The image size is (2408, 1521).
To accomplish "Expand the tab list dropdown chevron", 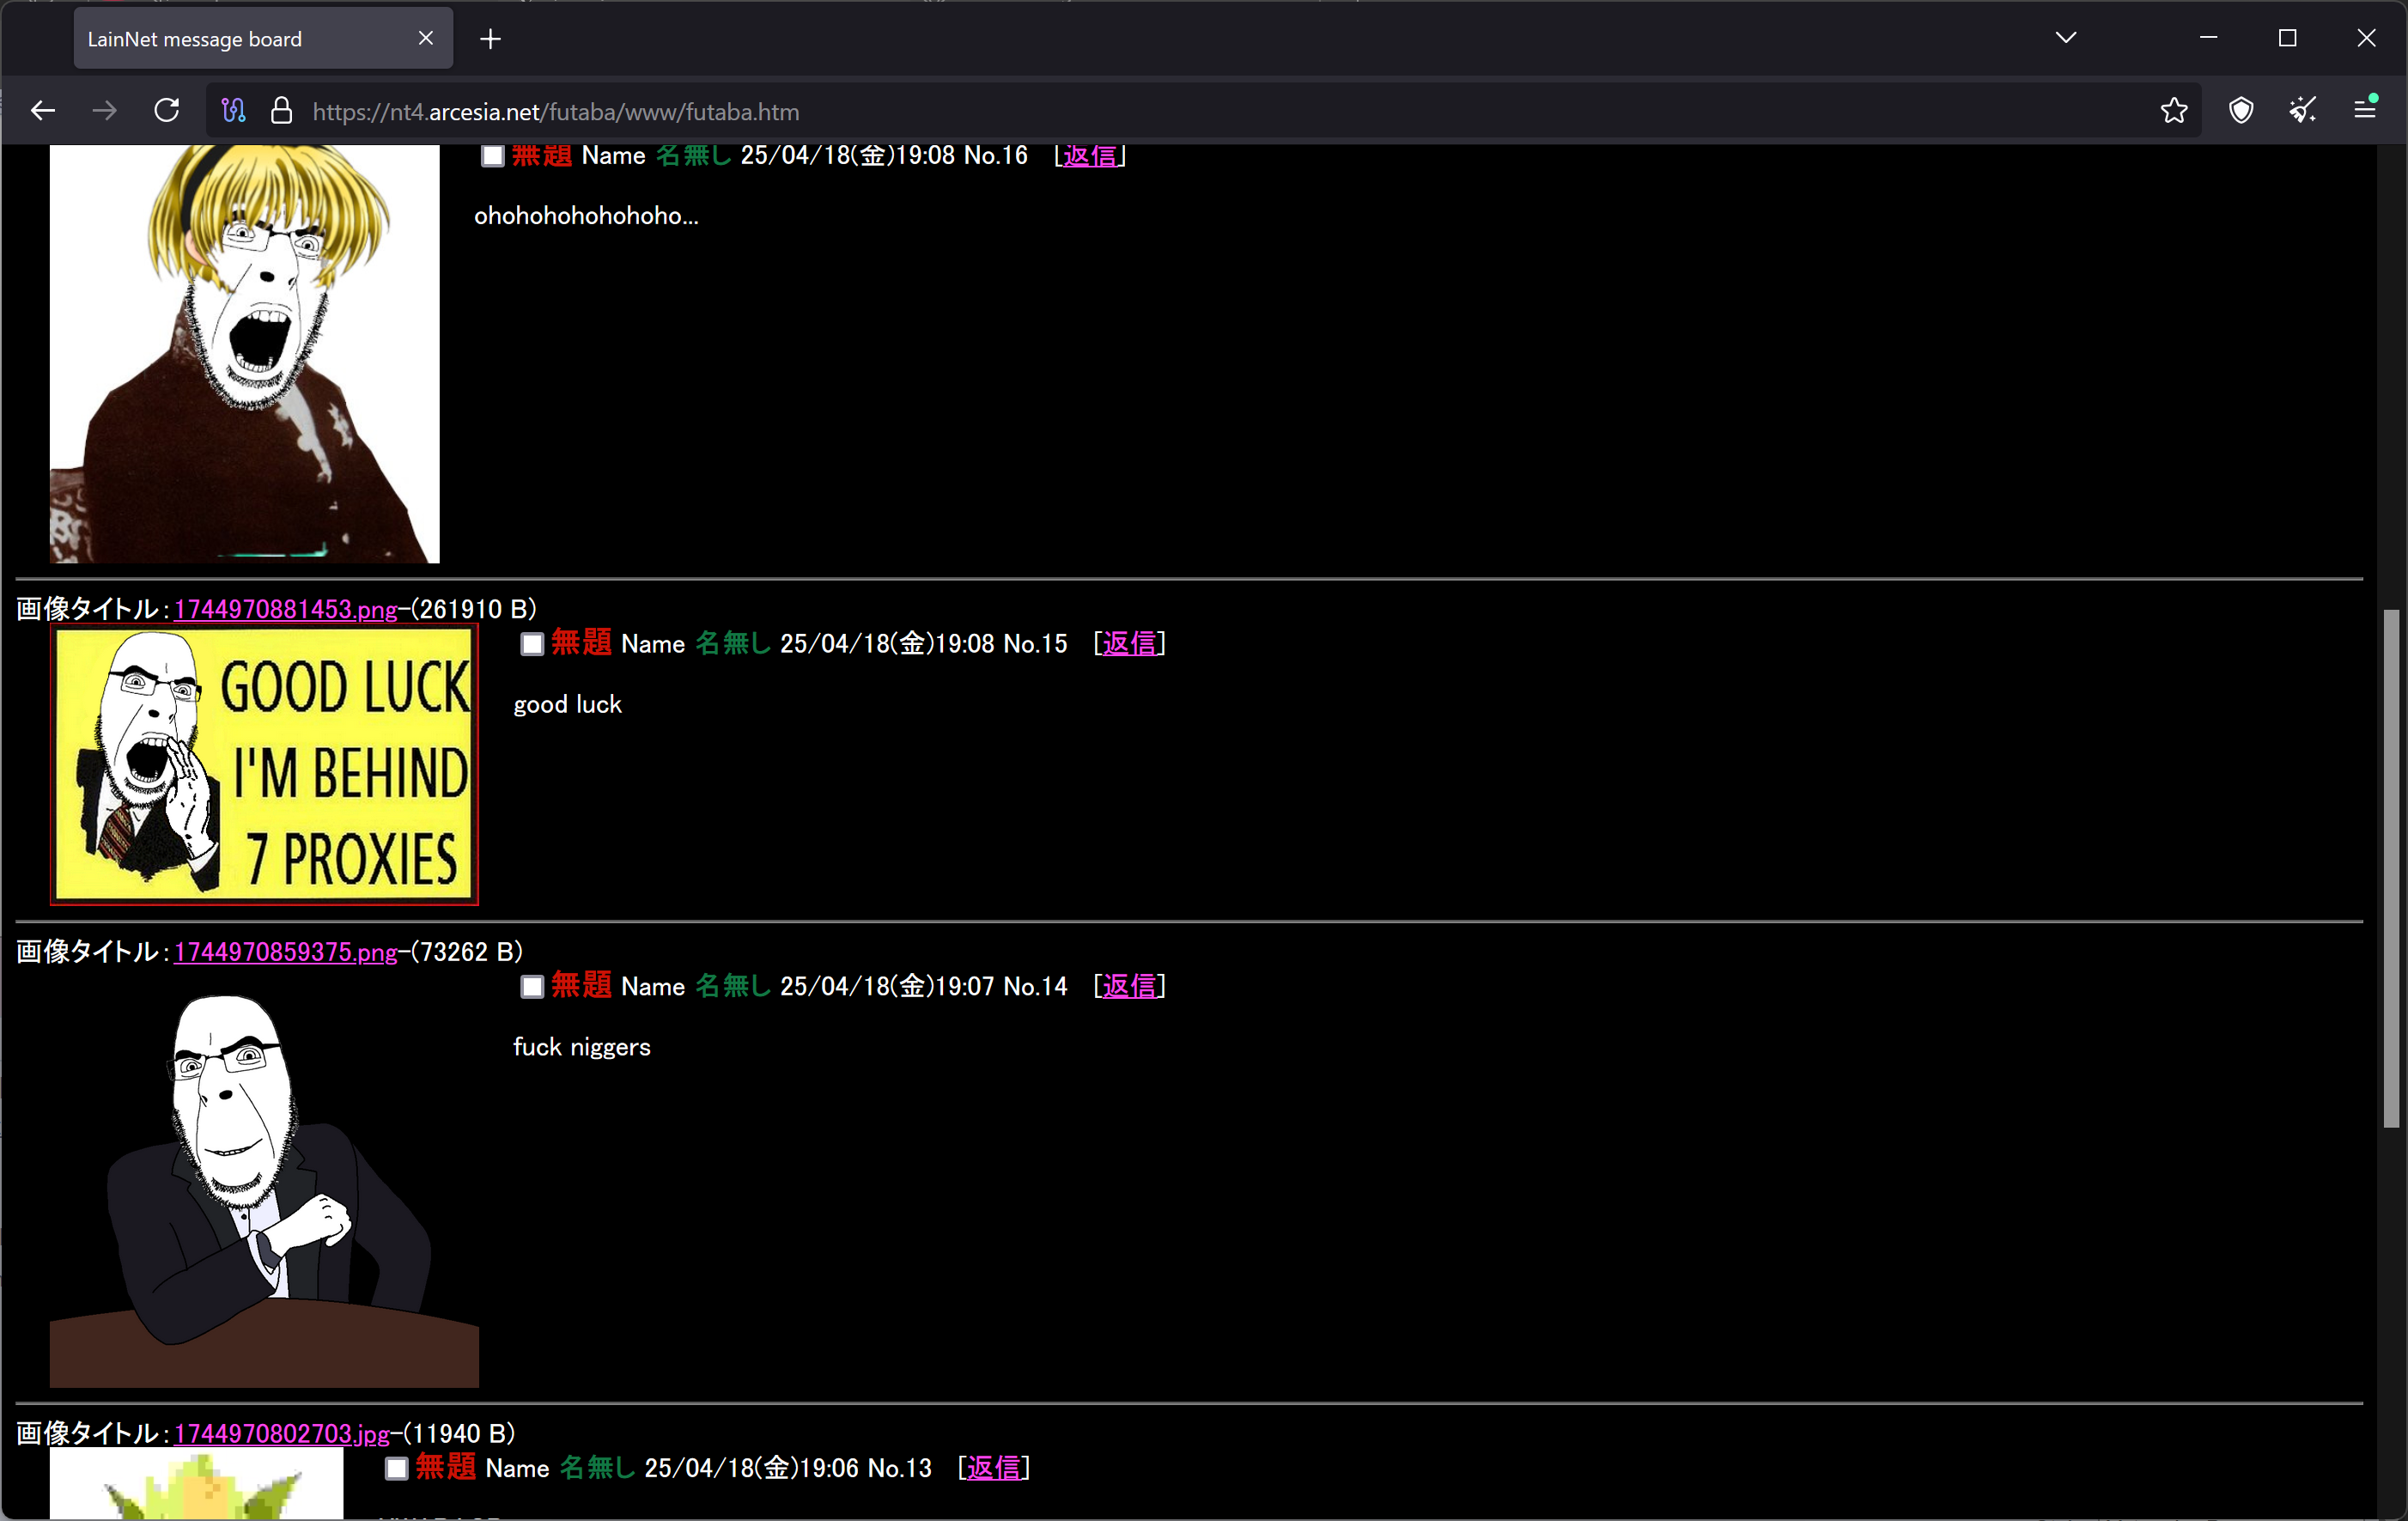I will 2066,38.
